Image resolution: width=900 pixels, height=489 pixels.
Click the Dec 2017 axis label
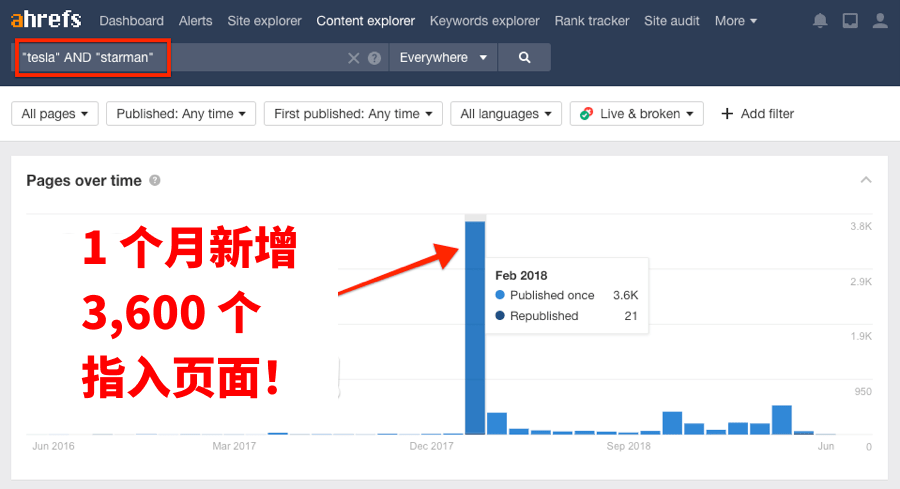tap(431, 446)
